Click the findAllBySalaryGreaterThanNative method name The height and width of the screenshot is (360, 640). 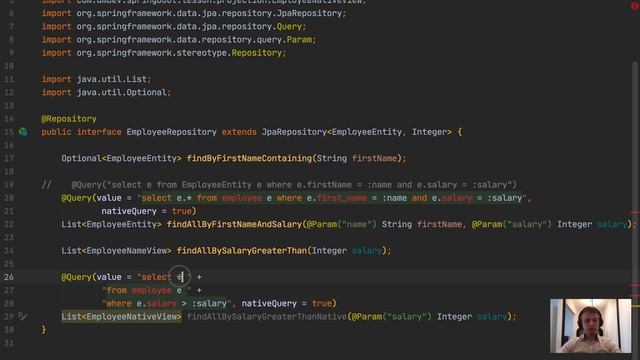click(267, 316)
